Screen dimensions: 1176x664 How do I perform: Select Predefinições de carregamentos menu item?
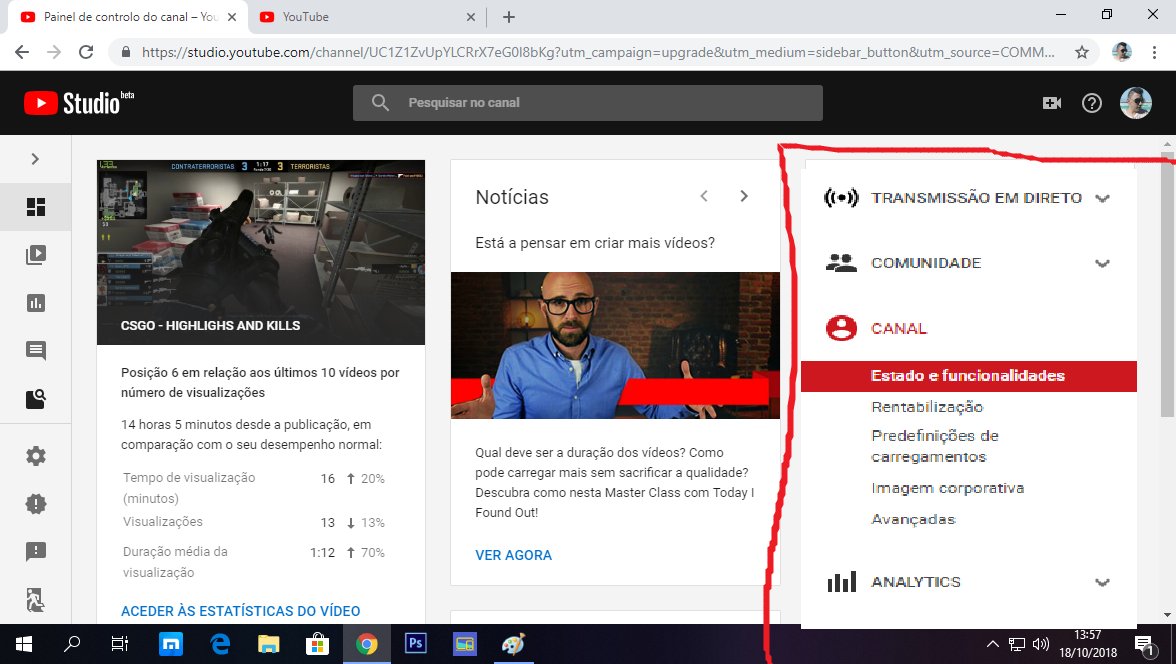point(934,446)
